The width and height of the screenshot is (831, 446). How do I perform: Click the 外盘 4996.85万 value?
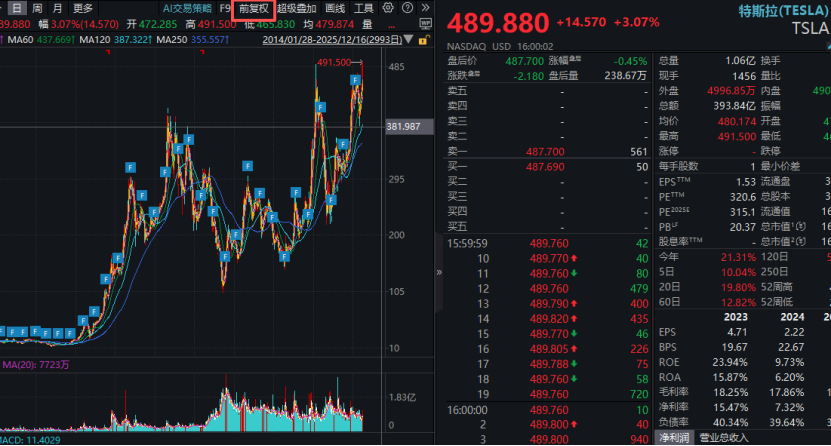click(x=731, y=91)
